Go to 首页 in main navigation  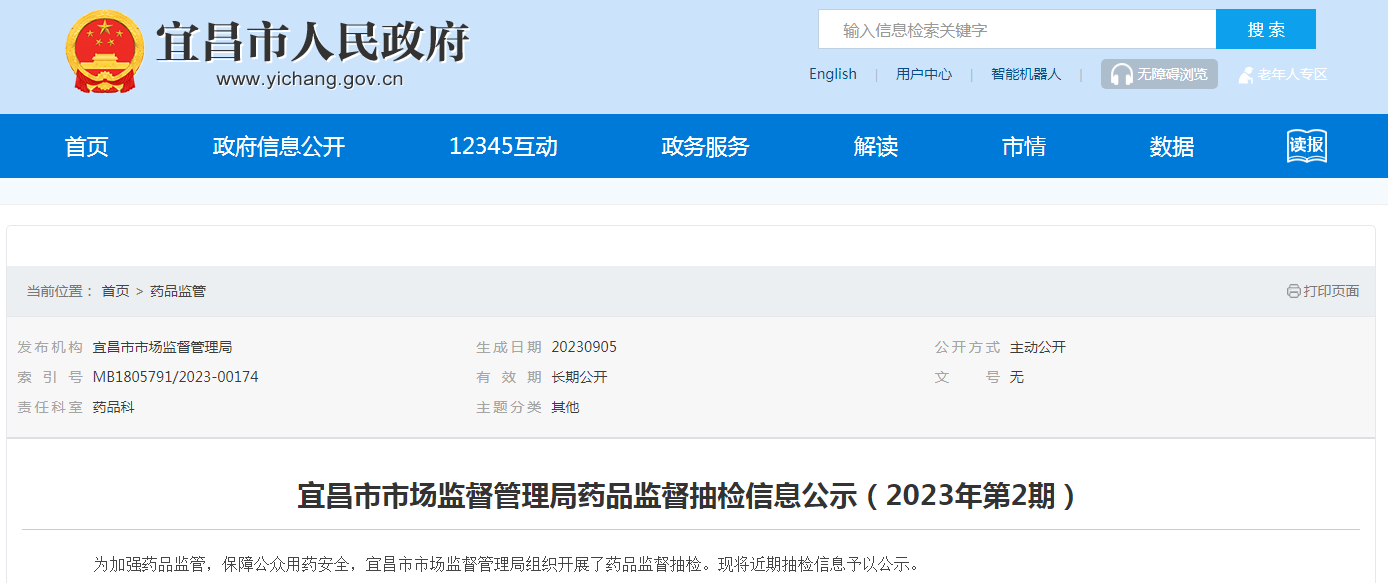click(x=86, y=147)
